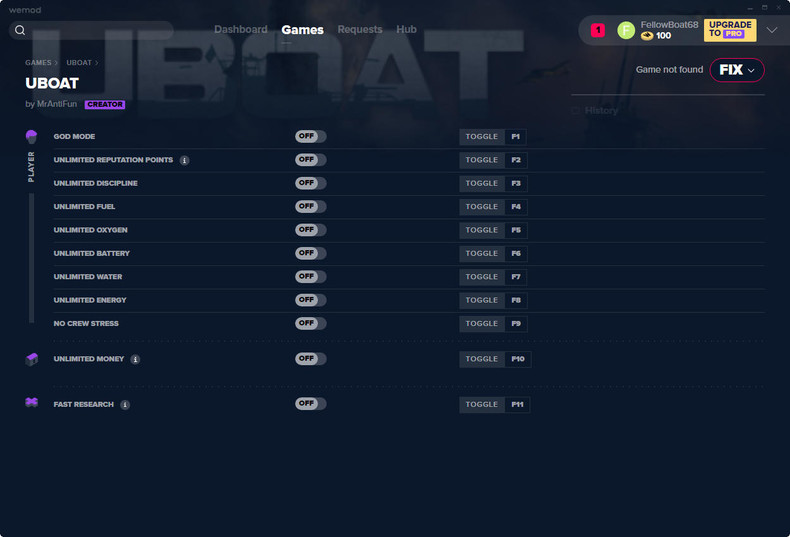Click Unlimited Reputation Points F2 hotkey

(x=516, y=160)
